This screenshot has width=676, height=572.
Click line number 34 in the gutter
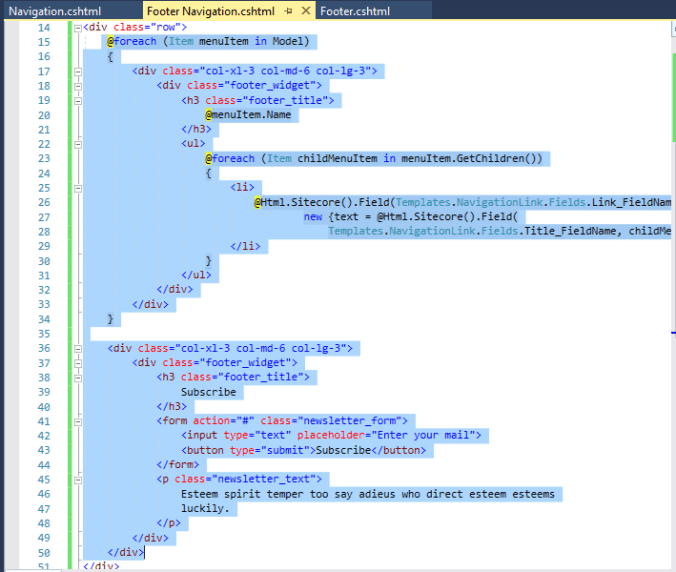pos(42,319)
